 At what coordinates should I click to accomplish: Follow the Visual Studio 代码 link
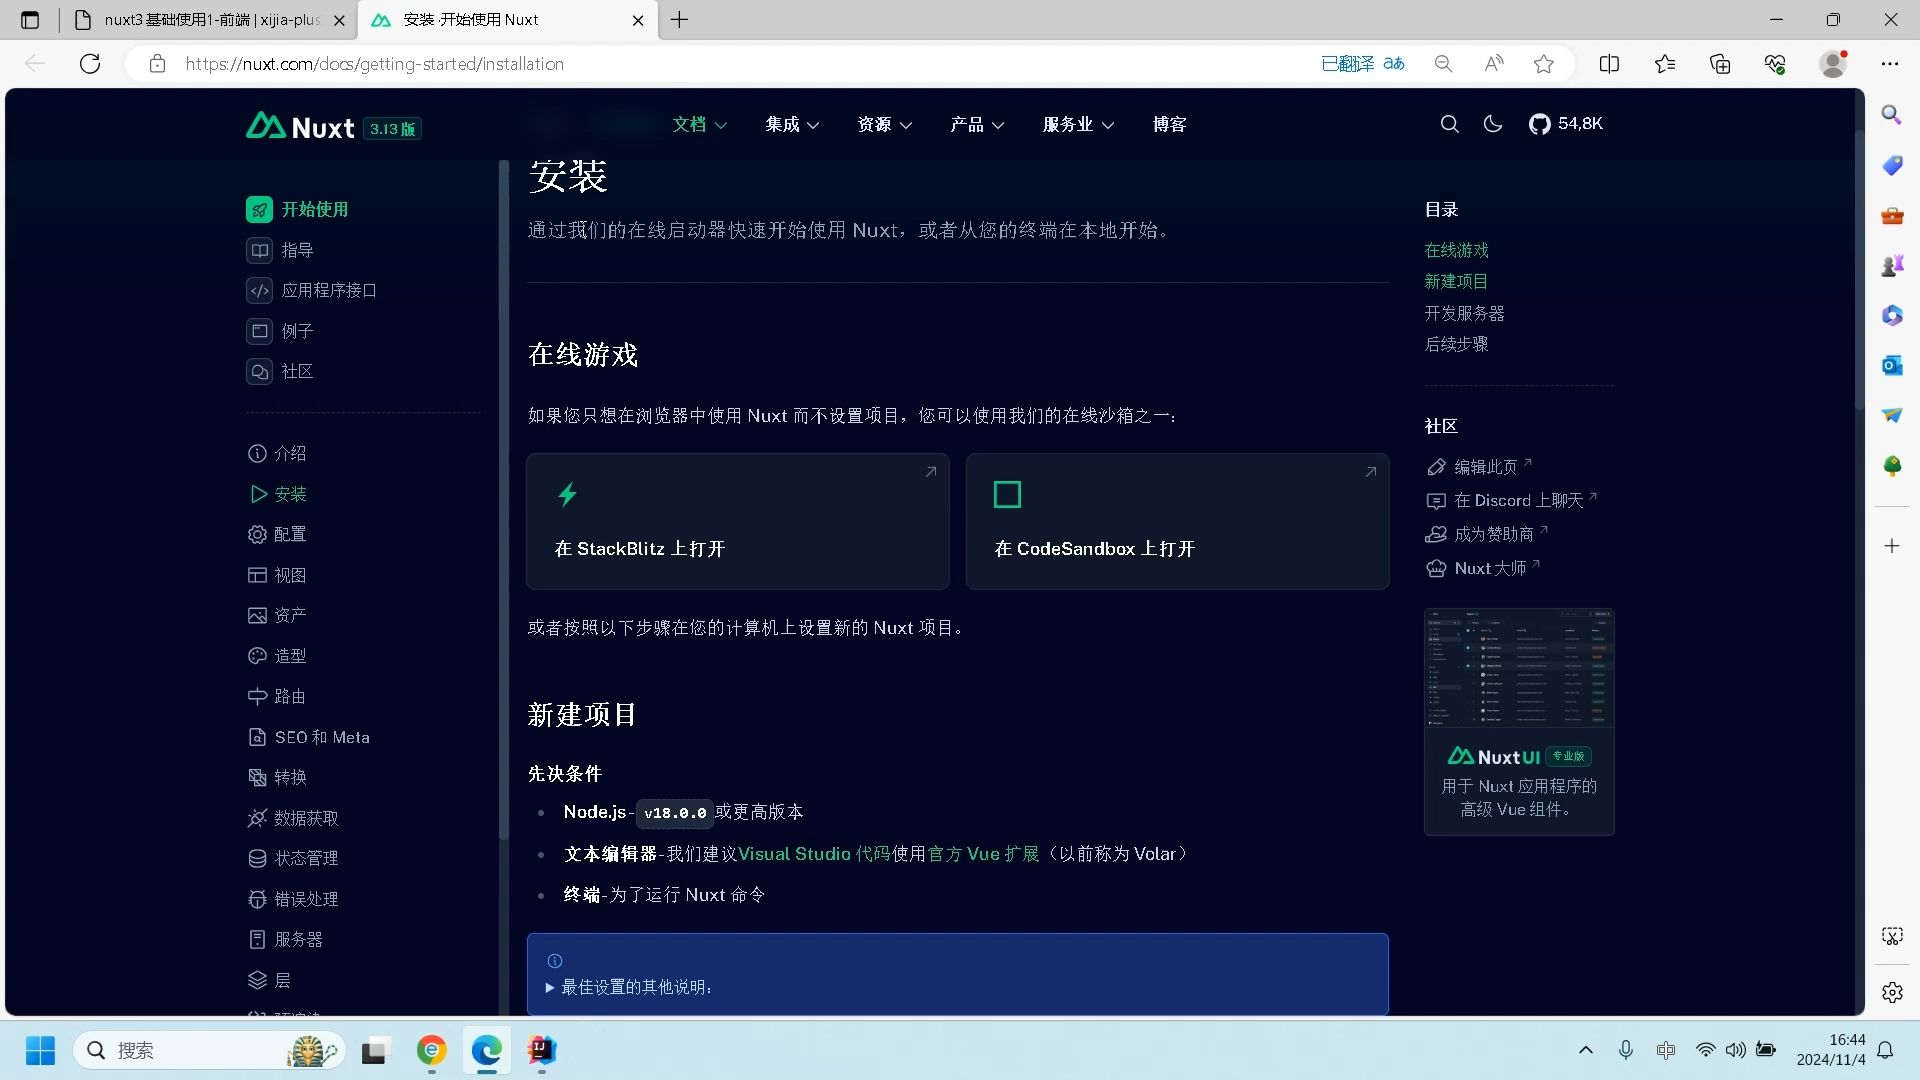pyautogui.click(x=814, y=854)
